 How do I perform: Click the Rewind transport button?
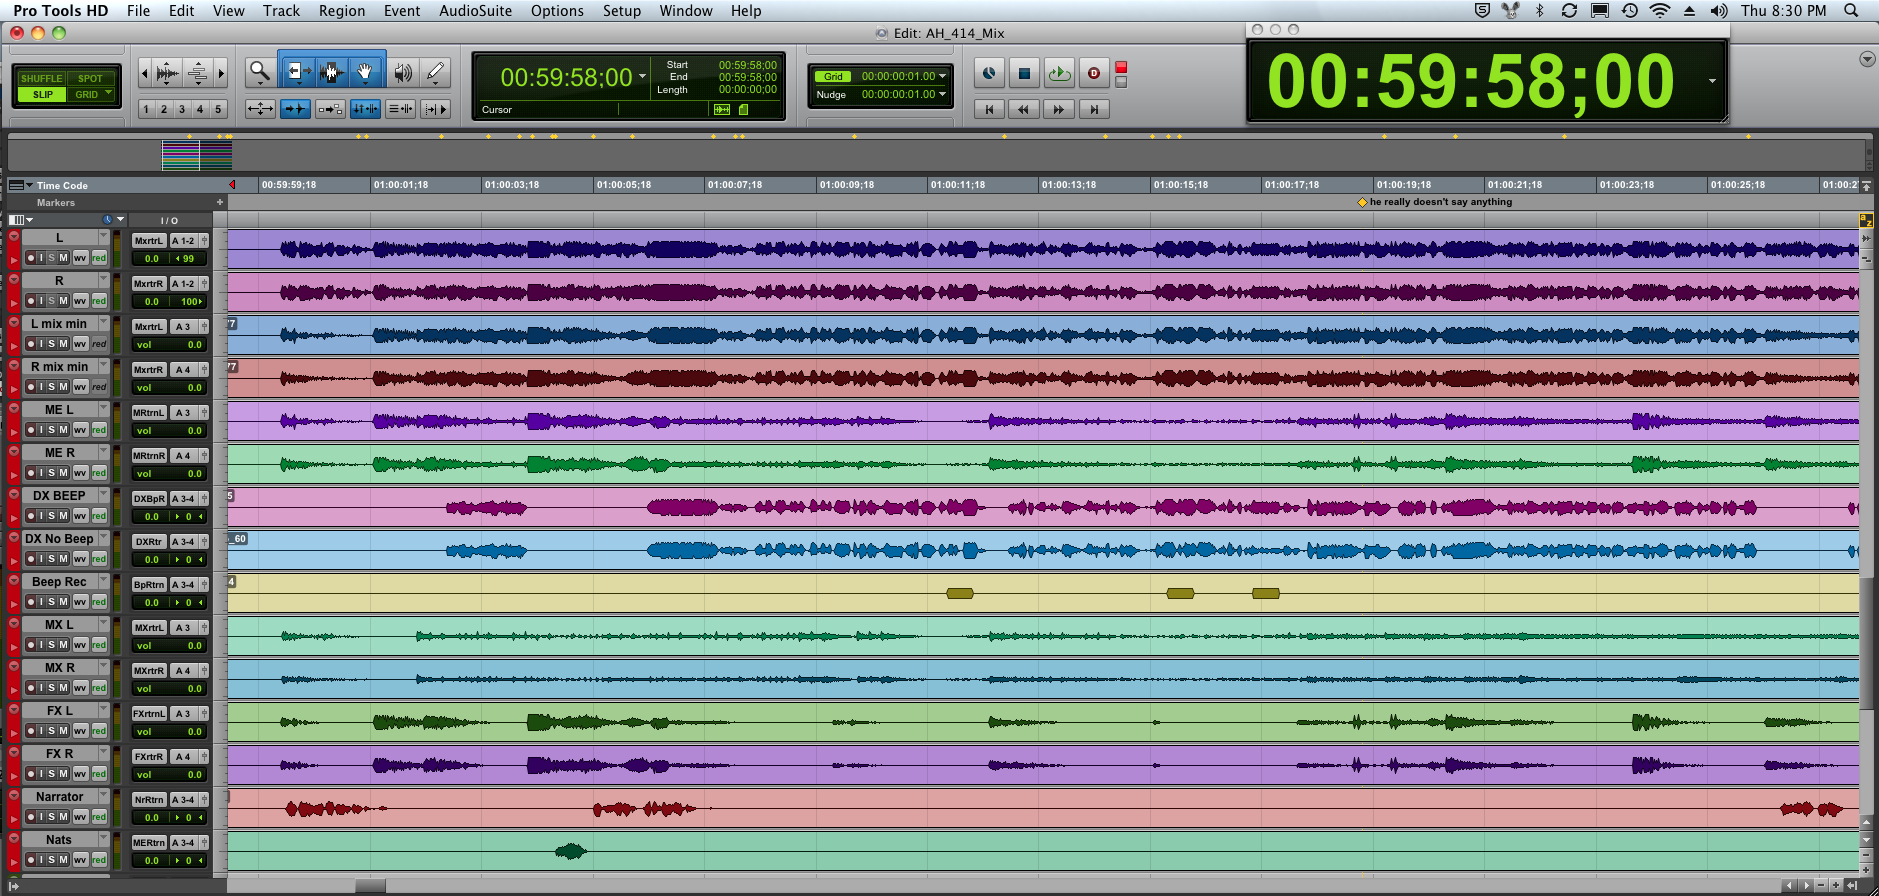pyautogui.click(x=1024, y=109)
